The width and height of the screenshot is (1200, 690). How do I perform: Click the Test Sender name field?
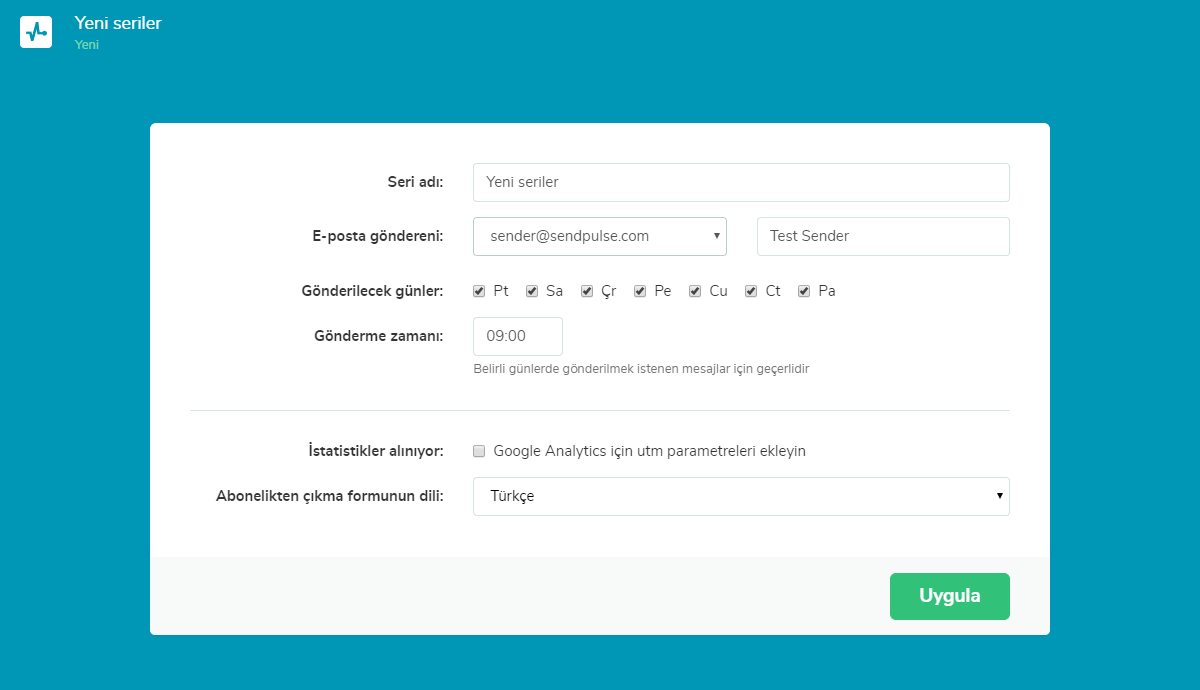point(883,236)
